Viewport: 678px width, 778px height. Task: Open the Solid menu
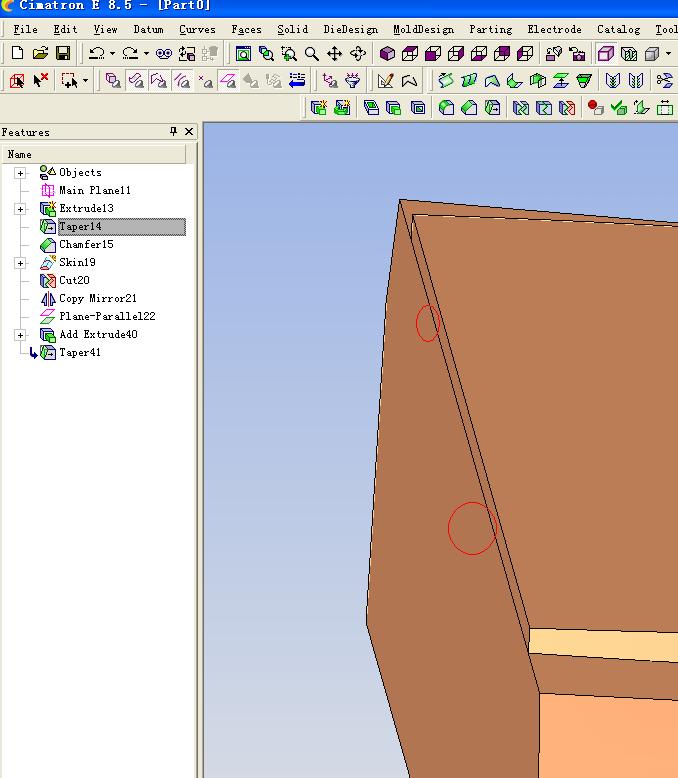pyautogui.click(x=292, y=29)
